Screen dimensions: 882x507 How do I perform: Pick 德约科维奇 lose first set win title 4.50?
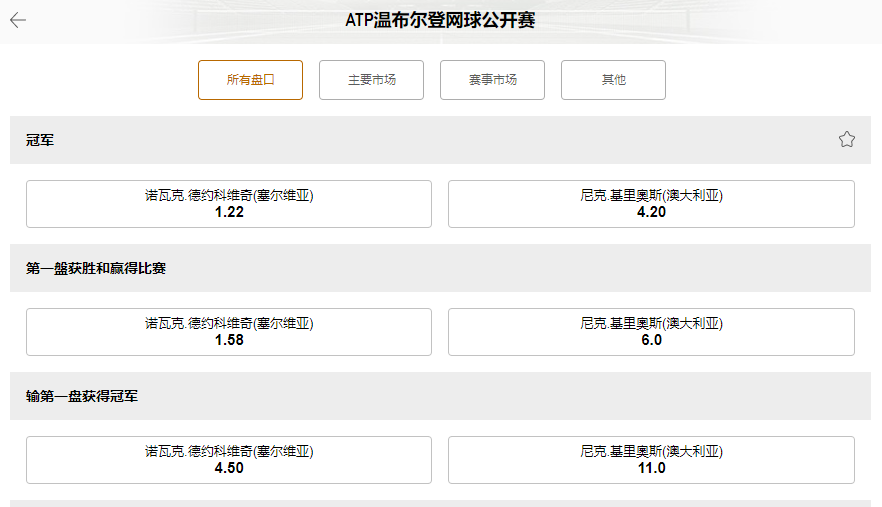(x=229, y=460)
